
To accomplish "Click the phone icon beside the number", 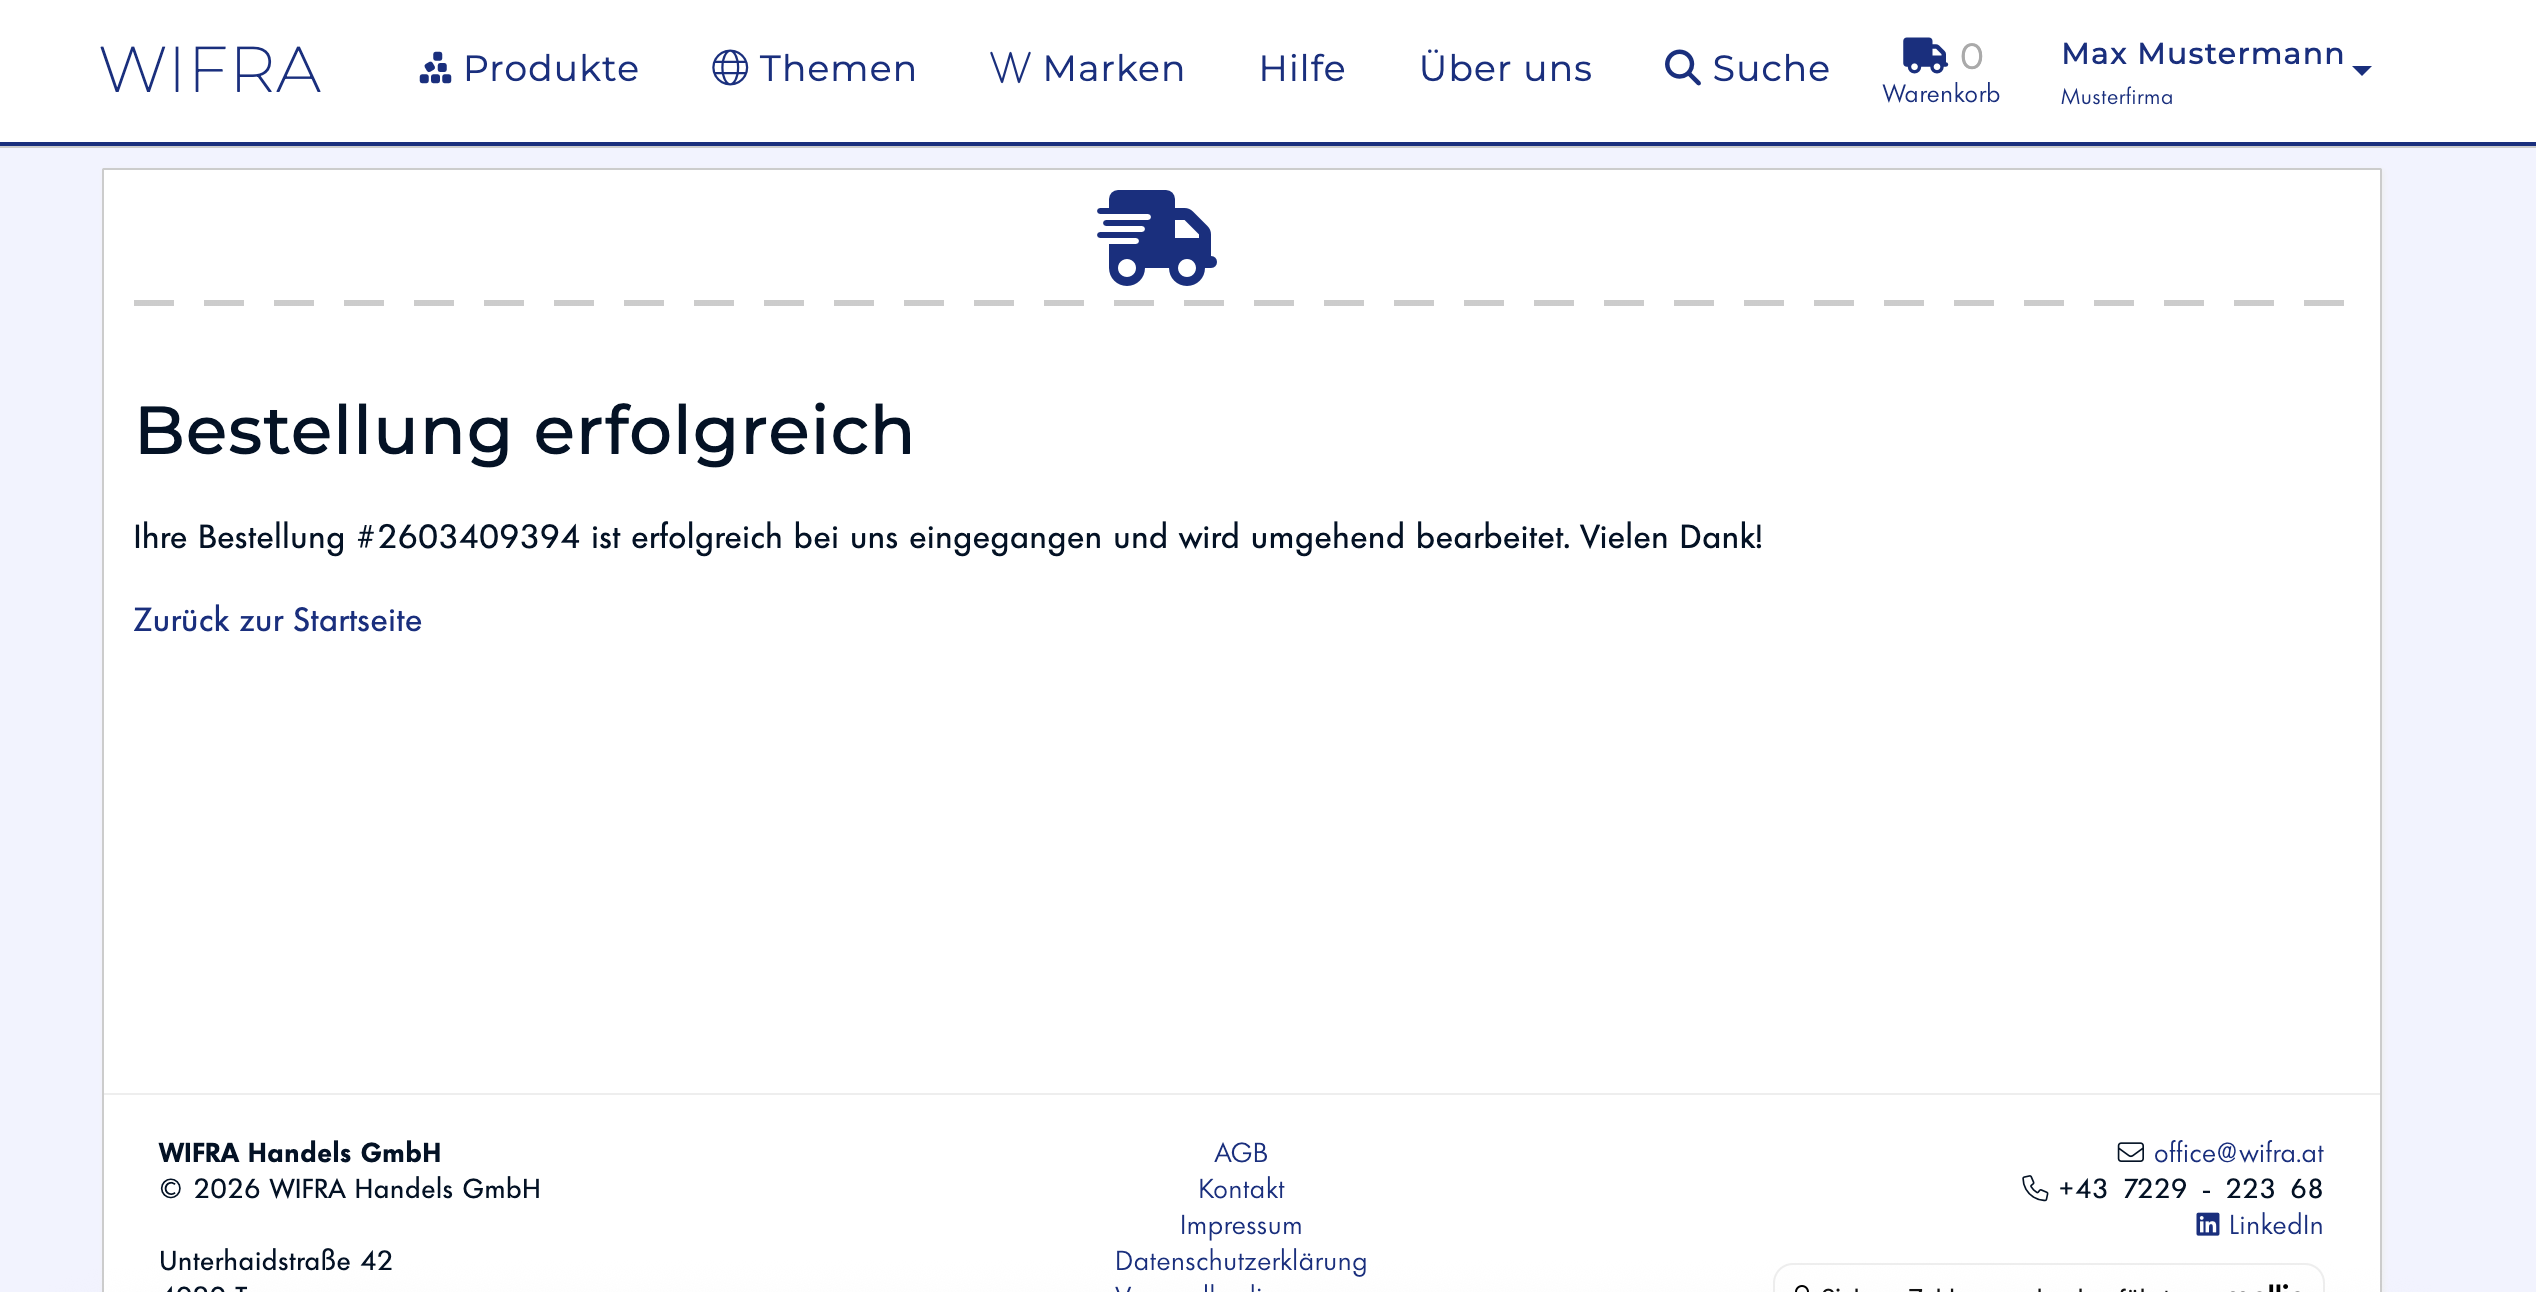I will pyautogui.click(x=2036, y=1189).
